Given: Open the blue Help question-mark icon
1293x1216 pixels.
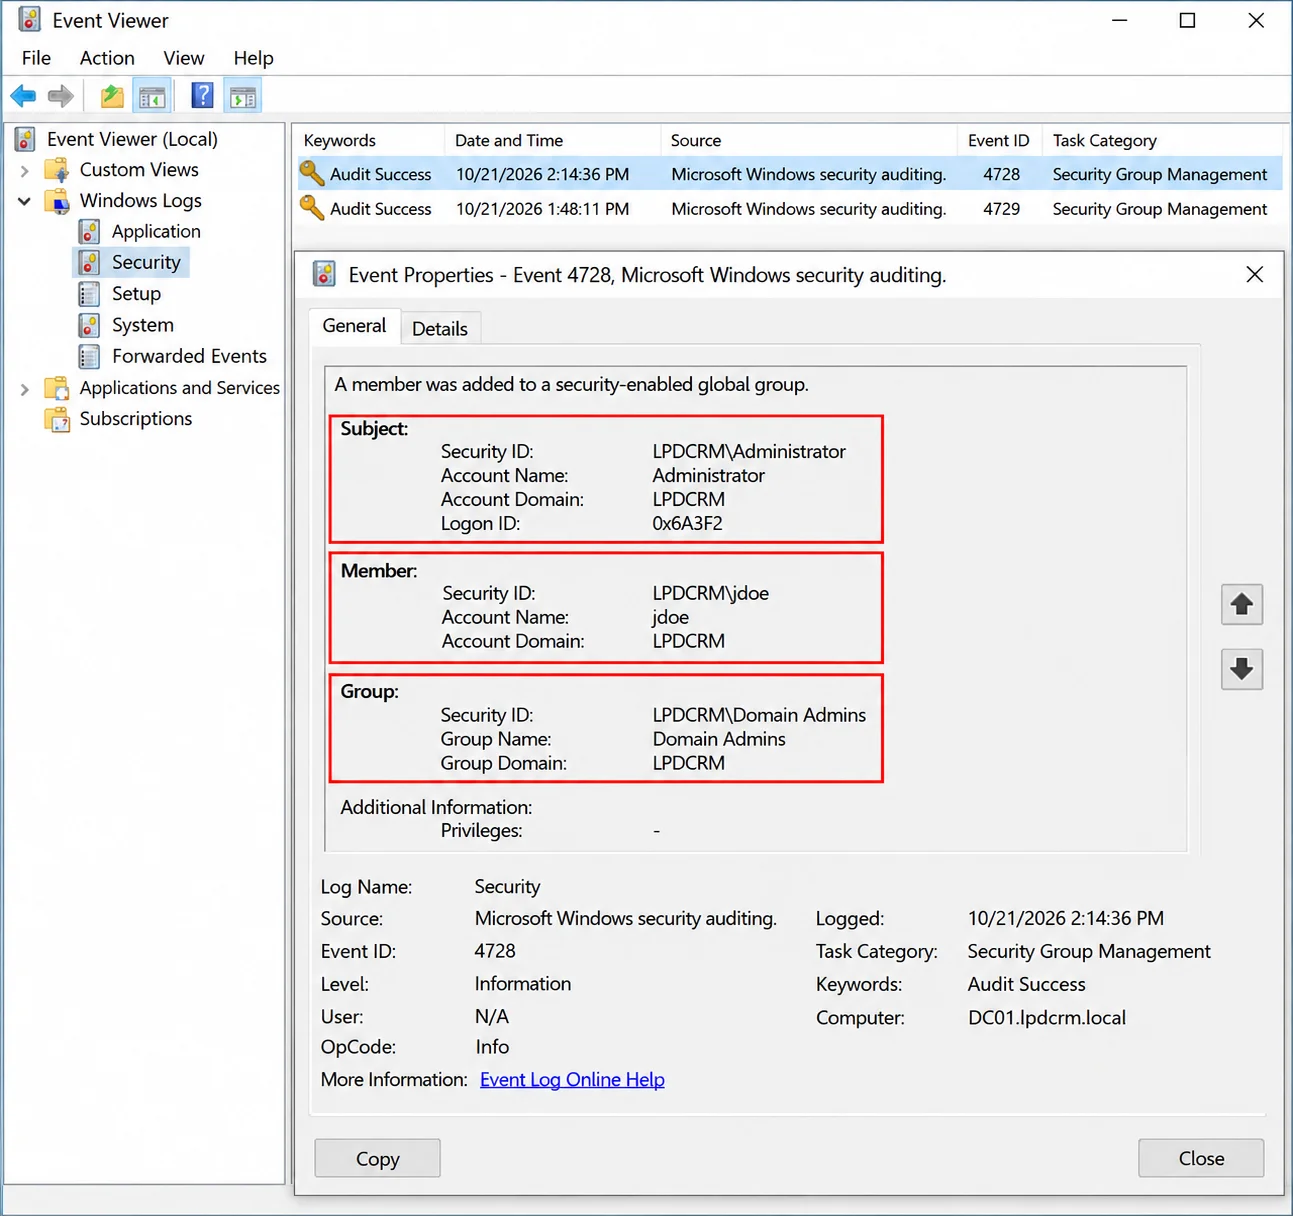Looking at the screenshot, I should tap(202, 96).
